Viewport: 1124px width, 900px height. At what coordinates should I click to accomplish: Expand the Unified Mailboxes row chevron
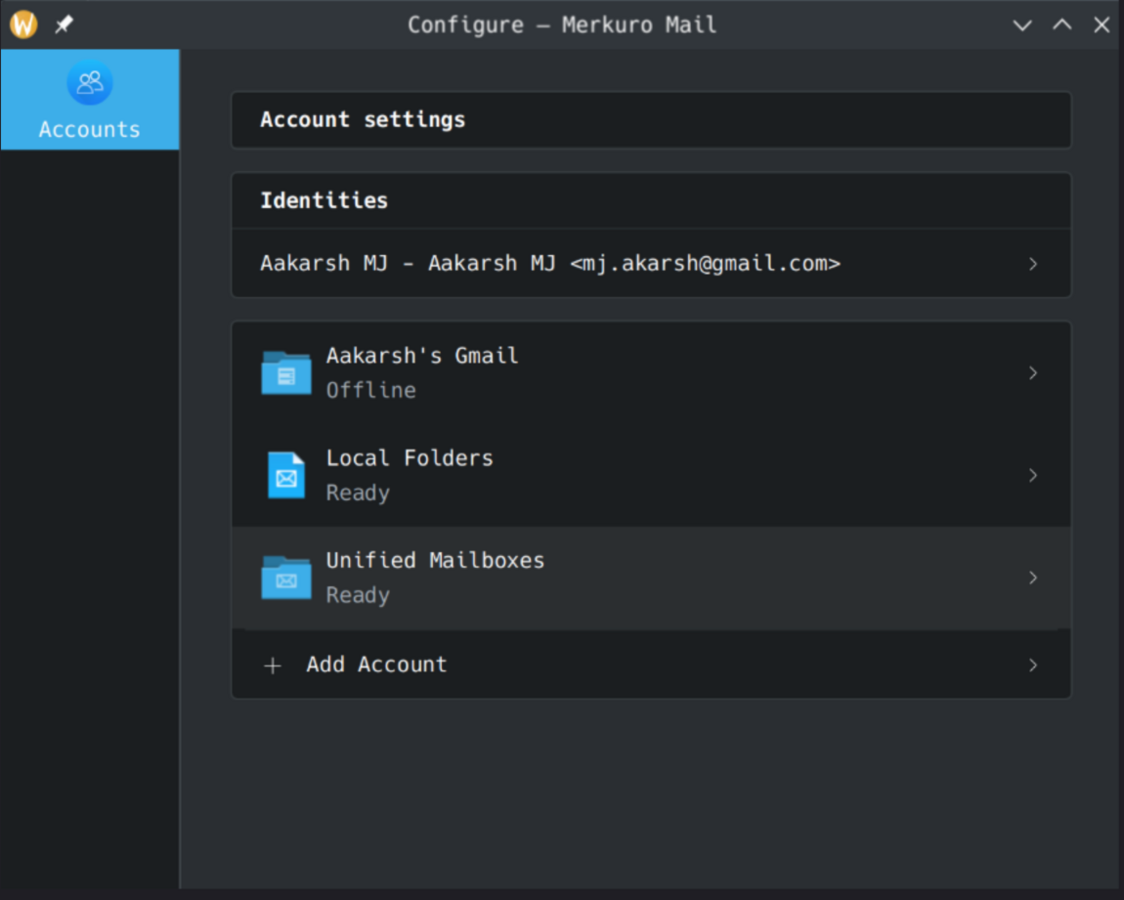(1033, 578)
